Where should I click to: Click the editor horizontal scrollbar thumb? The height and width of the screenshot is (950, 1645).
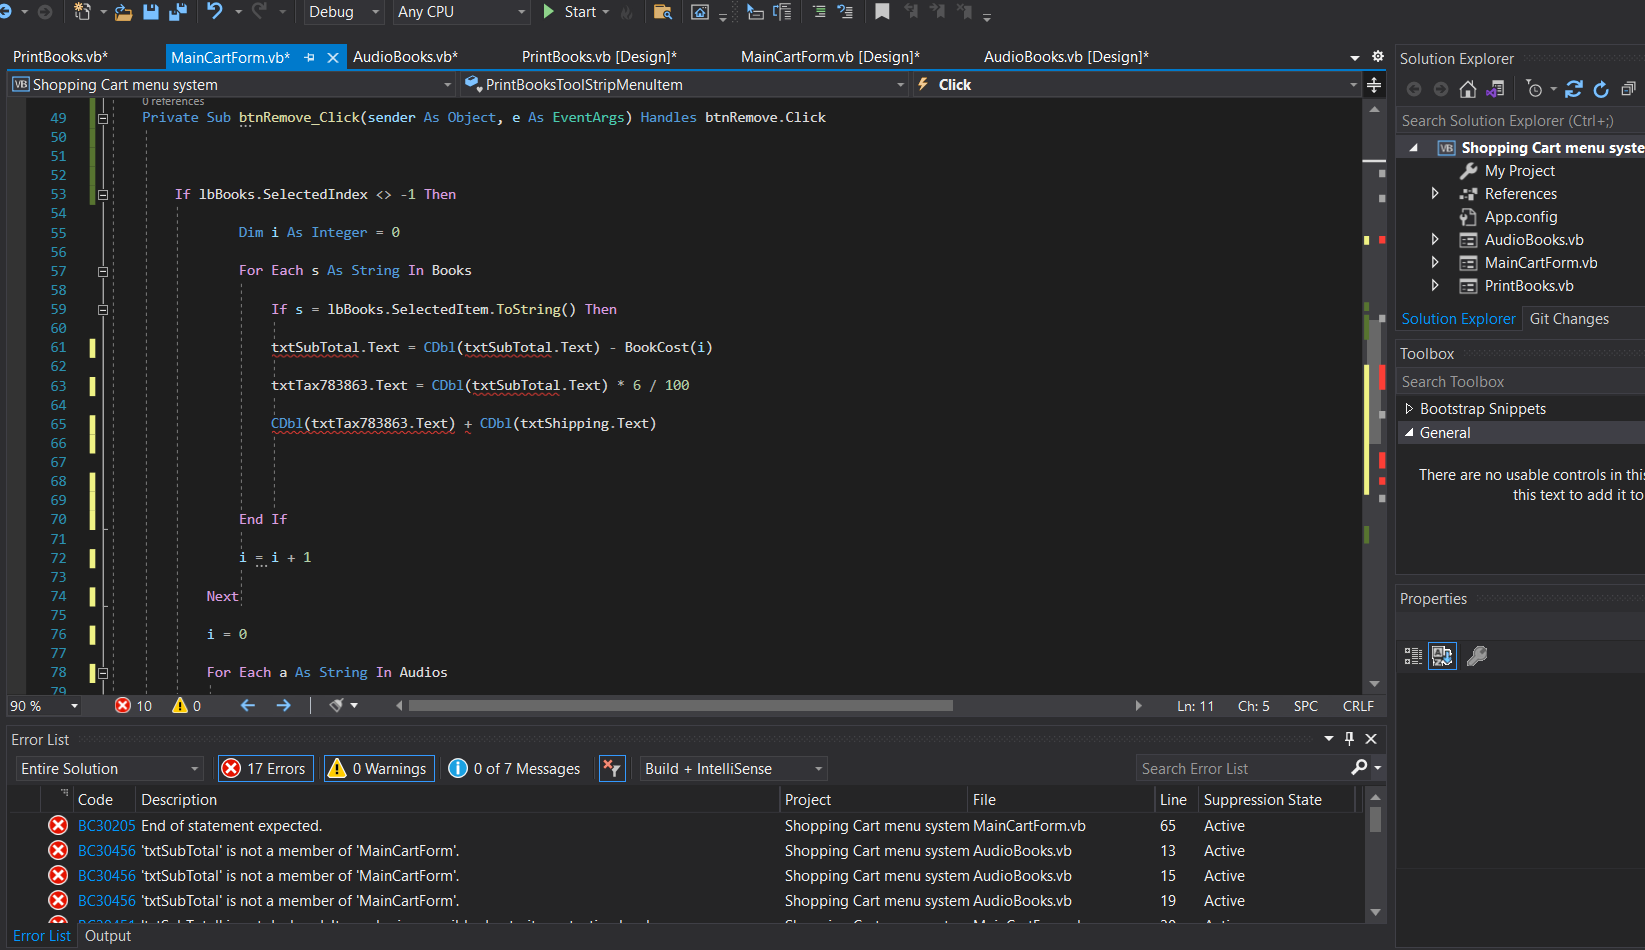(x=680, y=706)
